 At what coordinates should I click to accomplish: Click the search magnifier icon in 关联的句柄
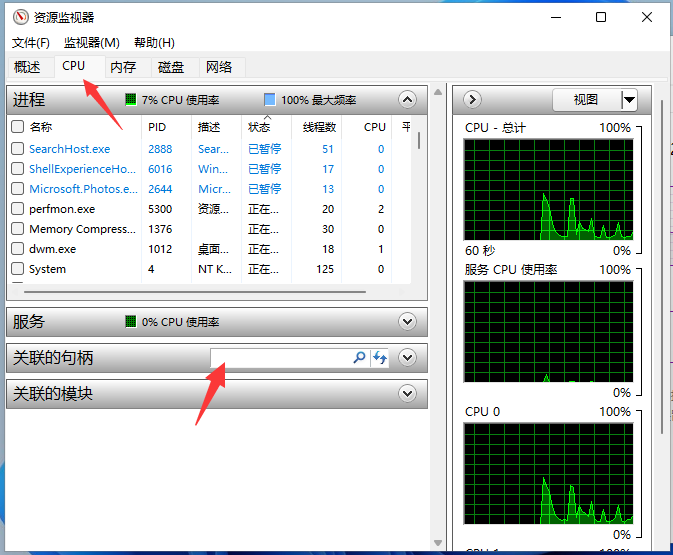click(360, 358)
